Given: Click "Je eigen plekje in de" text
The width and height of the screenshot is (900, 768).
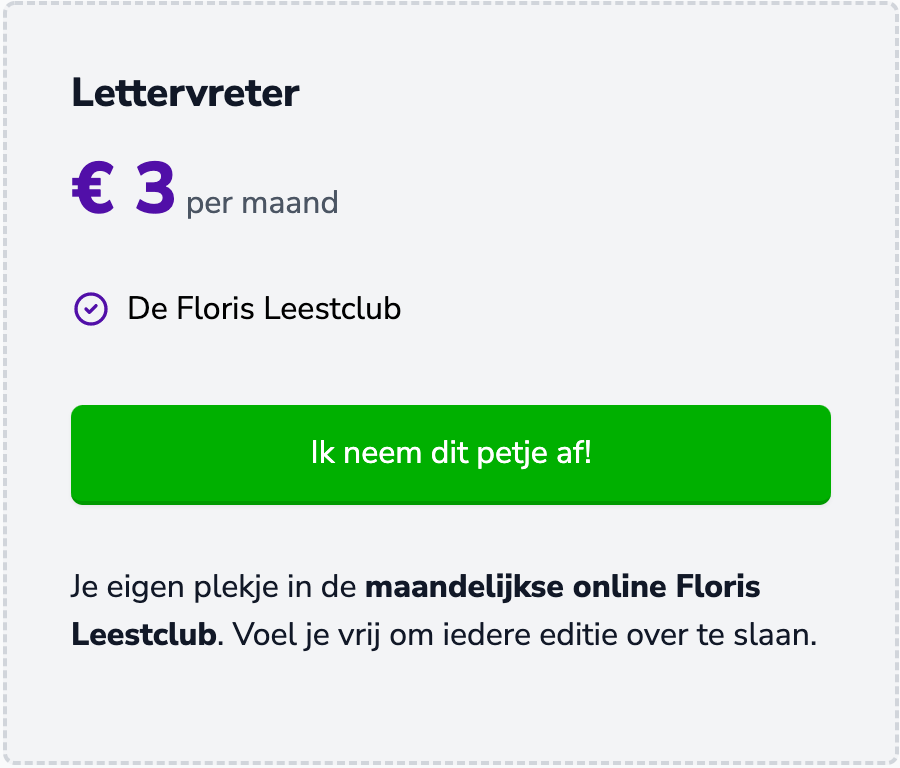Looking at the screenshot, I should [214, 587].
